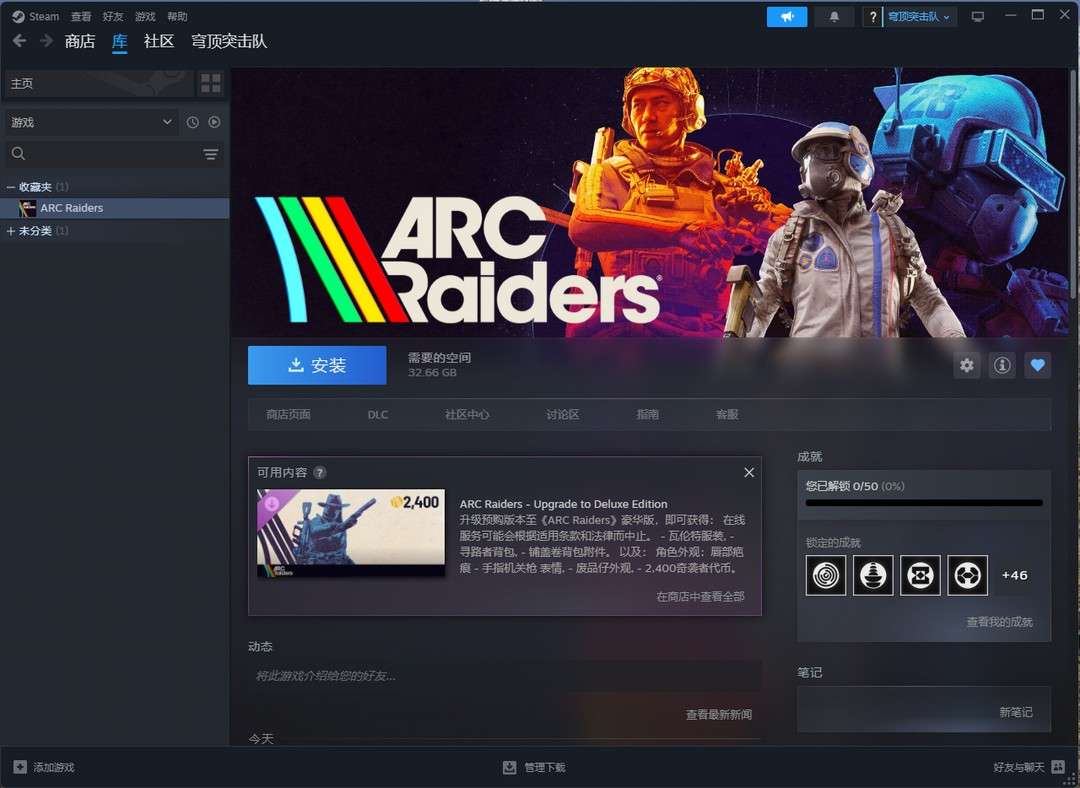The height and width of the screenshot is (788, 1080).
Task: Click the ready-to-play filter icon
Action: [x=214, y=122]
